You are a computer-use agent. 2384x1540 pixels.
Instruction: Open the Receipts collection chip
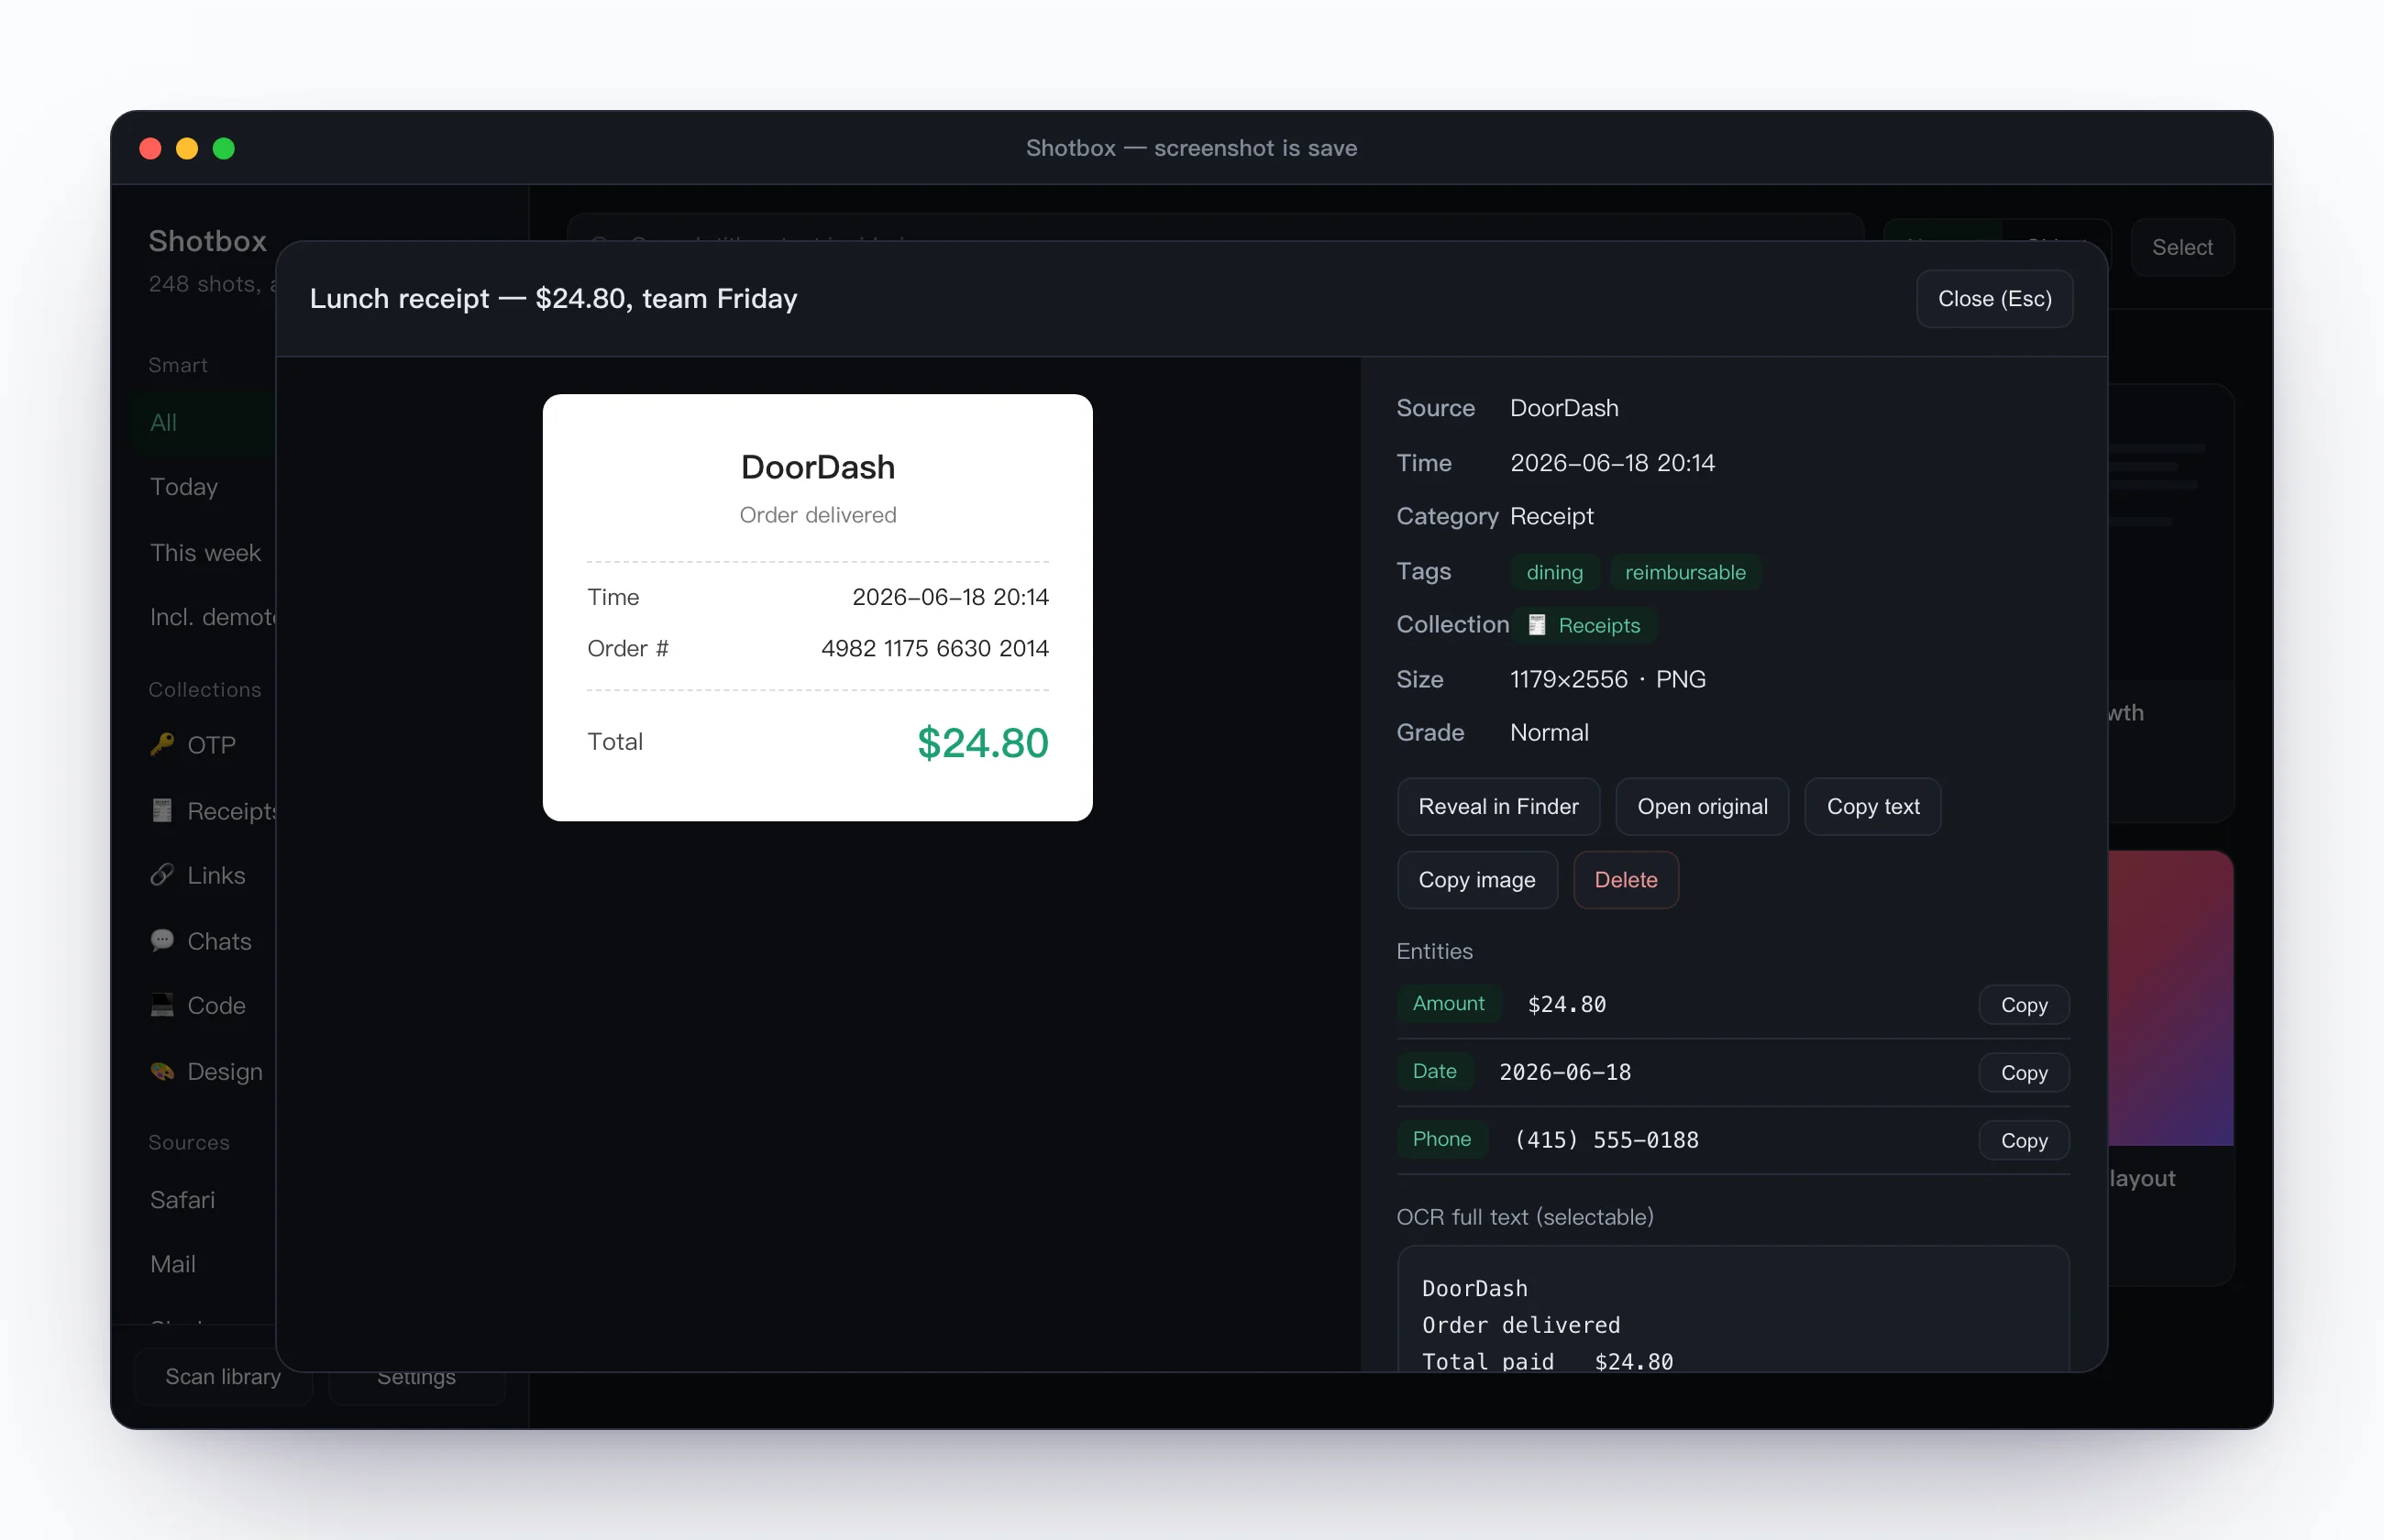(1584, 625)
